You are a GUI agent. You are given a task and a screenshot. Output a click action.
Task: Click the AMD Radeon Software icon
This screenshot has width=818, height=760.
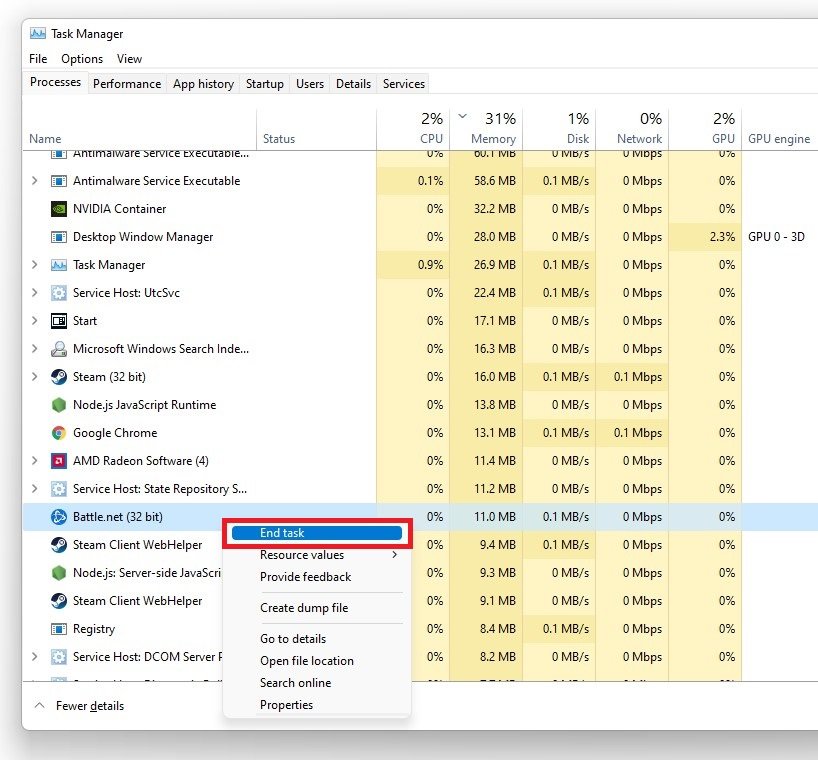click(x=59, y=461)
